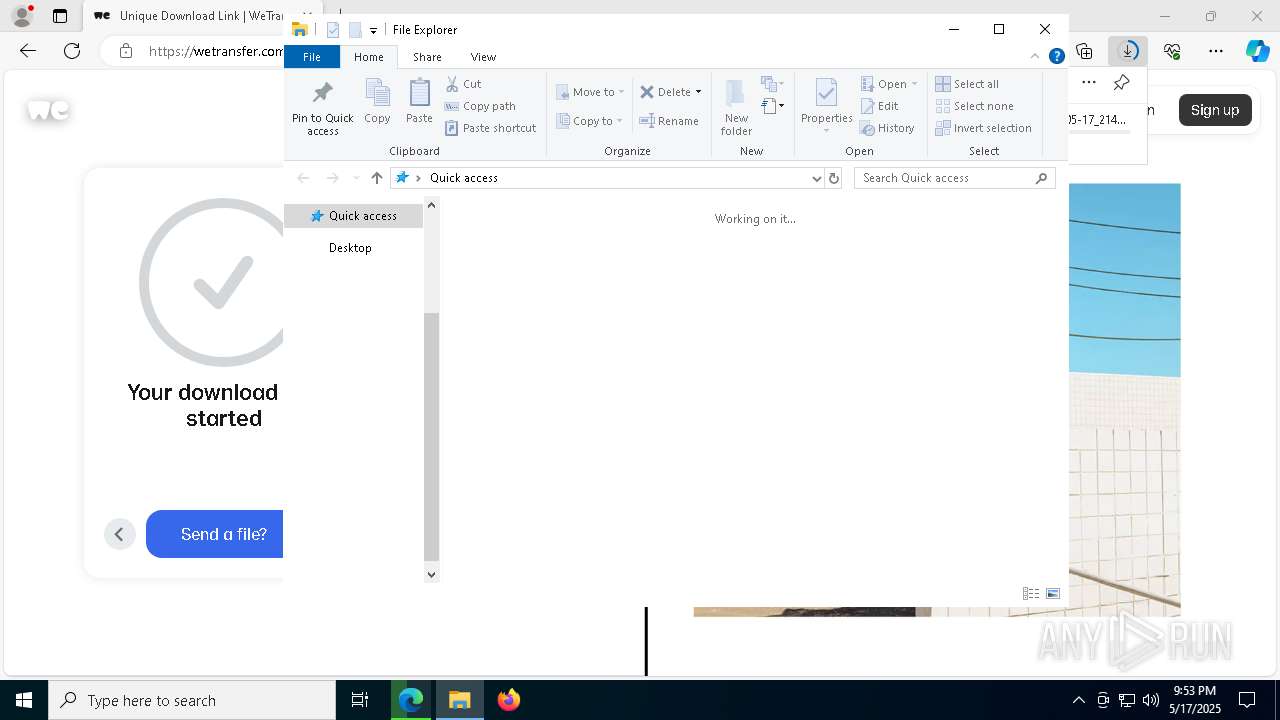
Task: Open More options in Edge downloads panel
Action: [x=1089, y=82]
